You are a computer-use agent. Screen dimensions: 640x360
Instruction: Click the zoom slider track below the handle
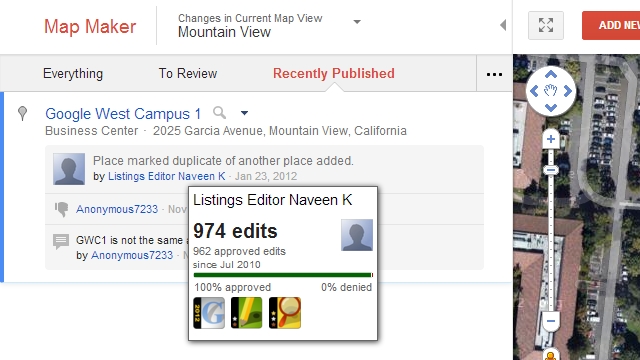551,244
